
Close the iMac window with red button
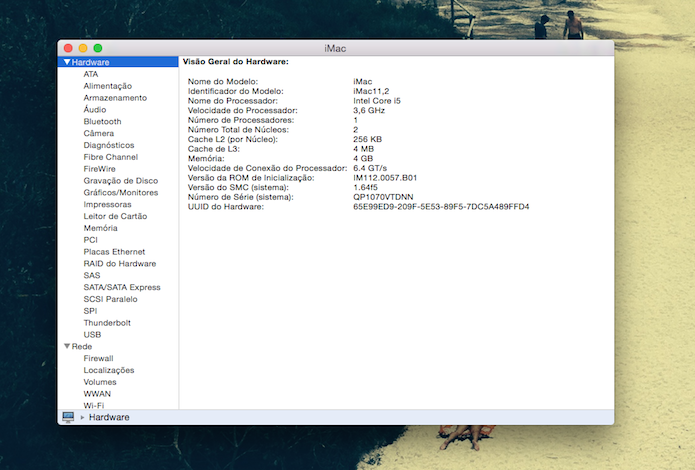pos(68,48)
